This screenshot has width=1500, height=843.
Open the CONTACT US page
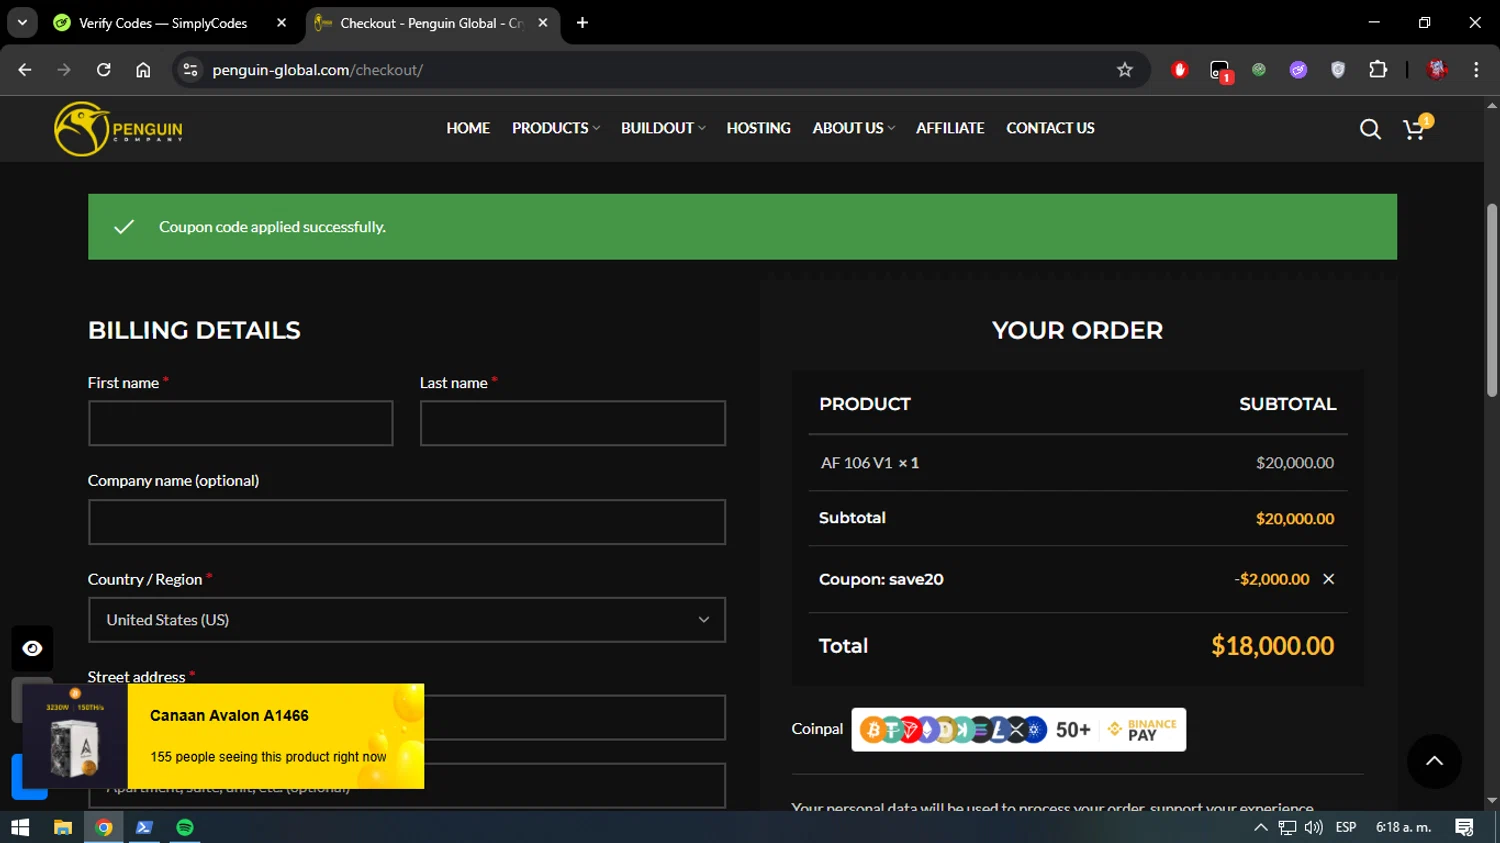pos(1050,128)
